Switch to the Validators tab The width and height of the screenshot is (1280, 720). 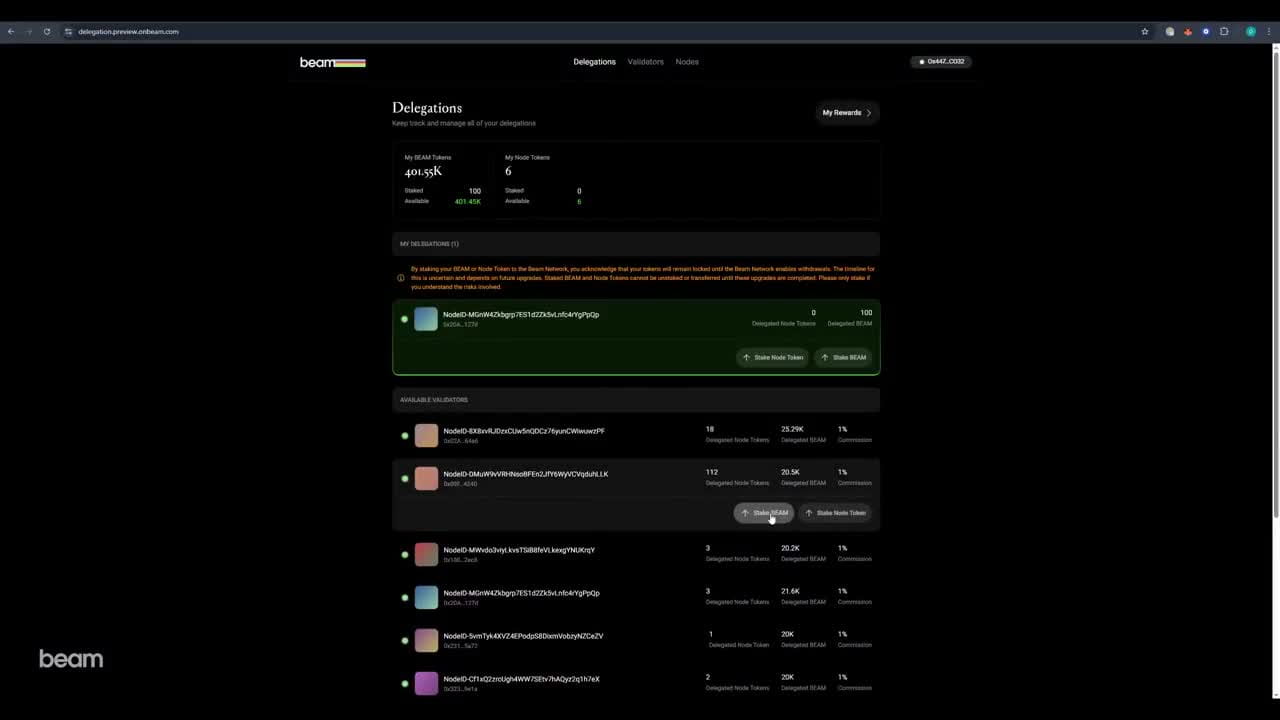pos(645,61)
